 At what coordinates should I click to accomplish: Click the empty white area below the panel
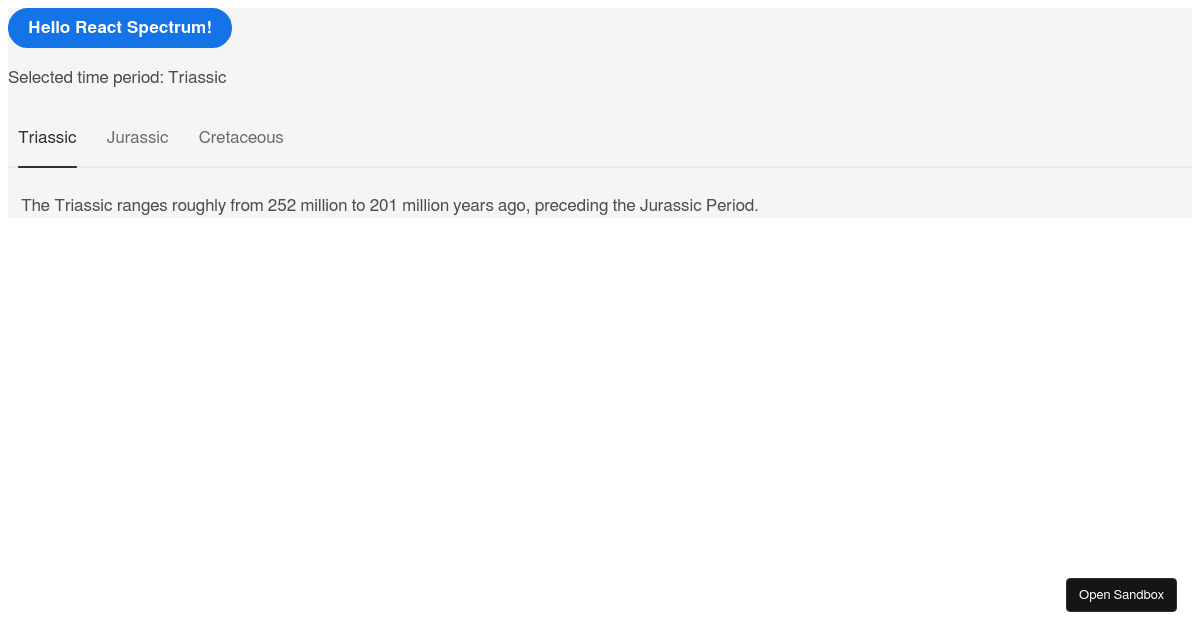coord(600,400)
